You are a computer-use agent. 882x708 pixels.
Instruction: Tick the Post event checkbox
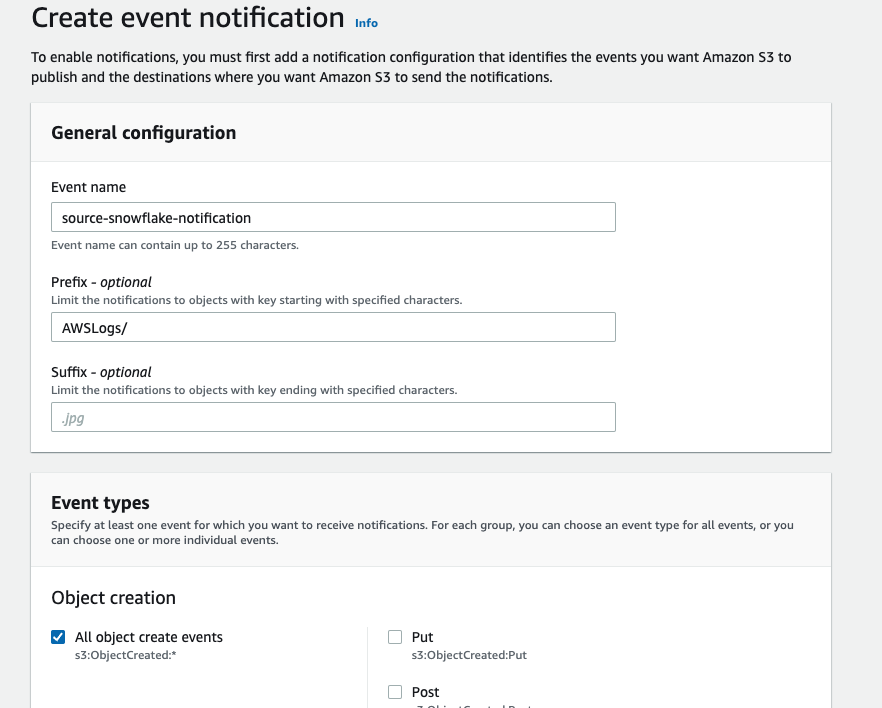pyautogui.click(x=395, y=692)
